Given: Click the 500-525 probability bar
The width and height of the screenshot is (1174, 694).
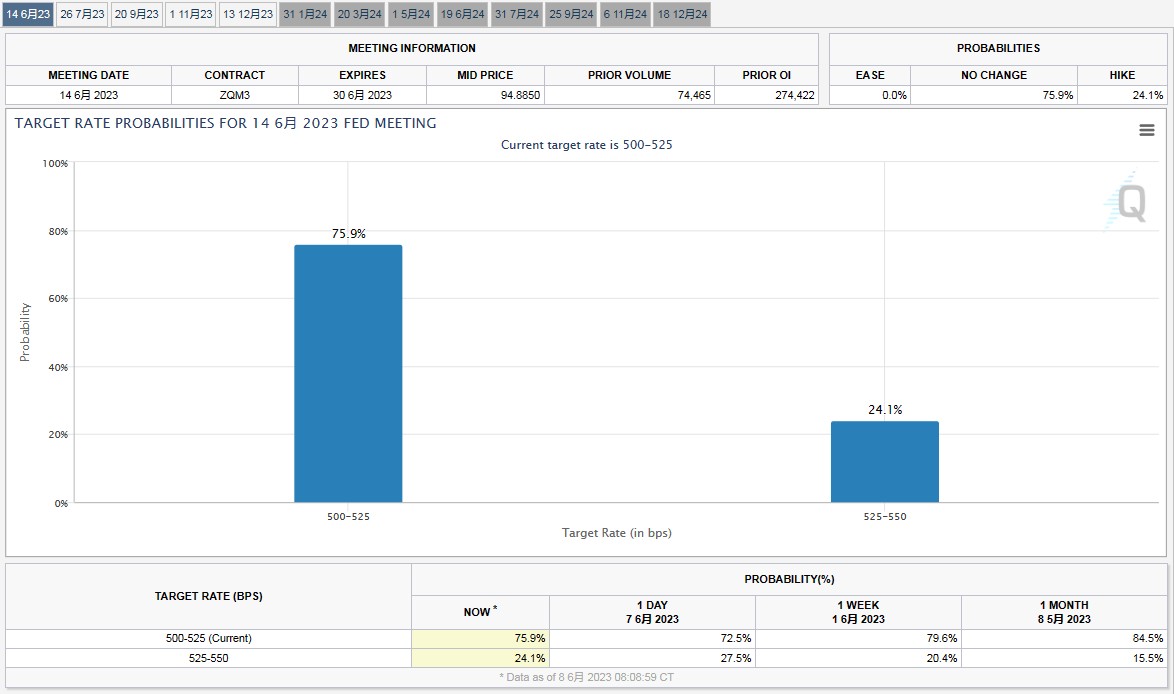Looking at the screenshot, I should coord(348,373).
